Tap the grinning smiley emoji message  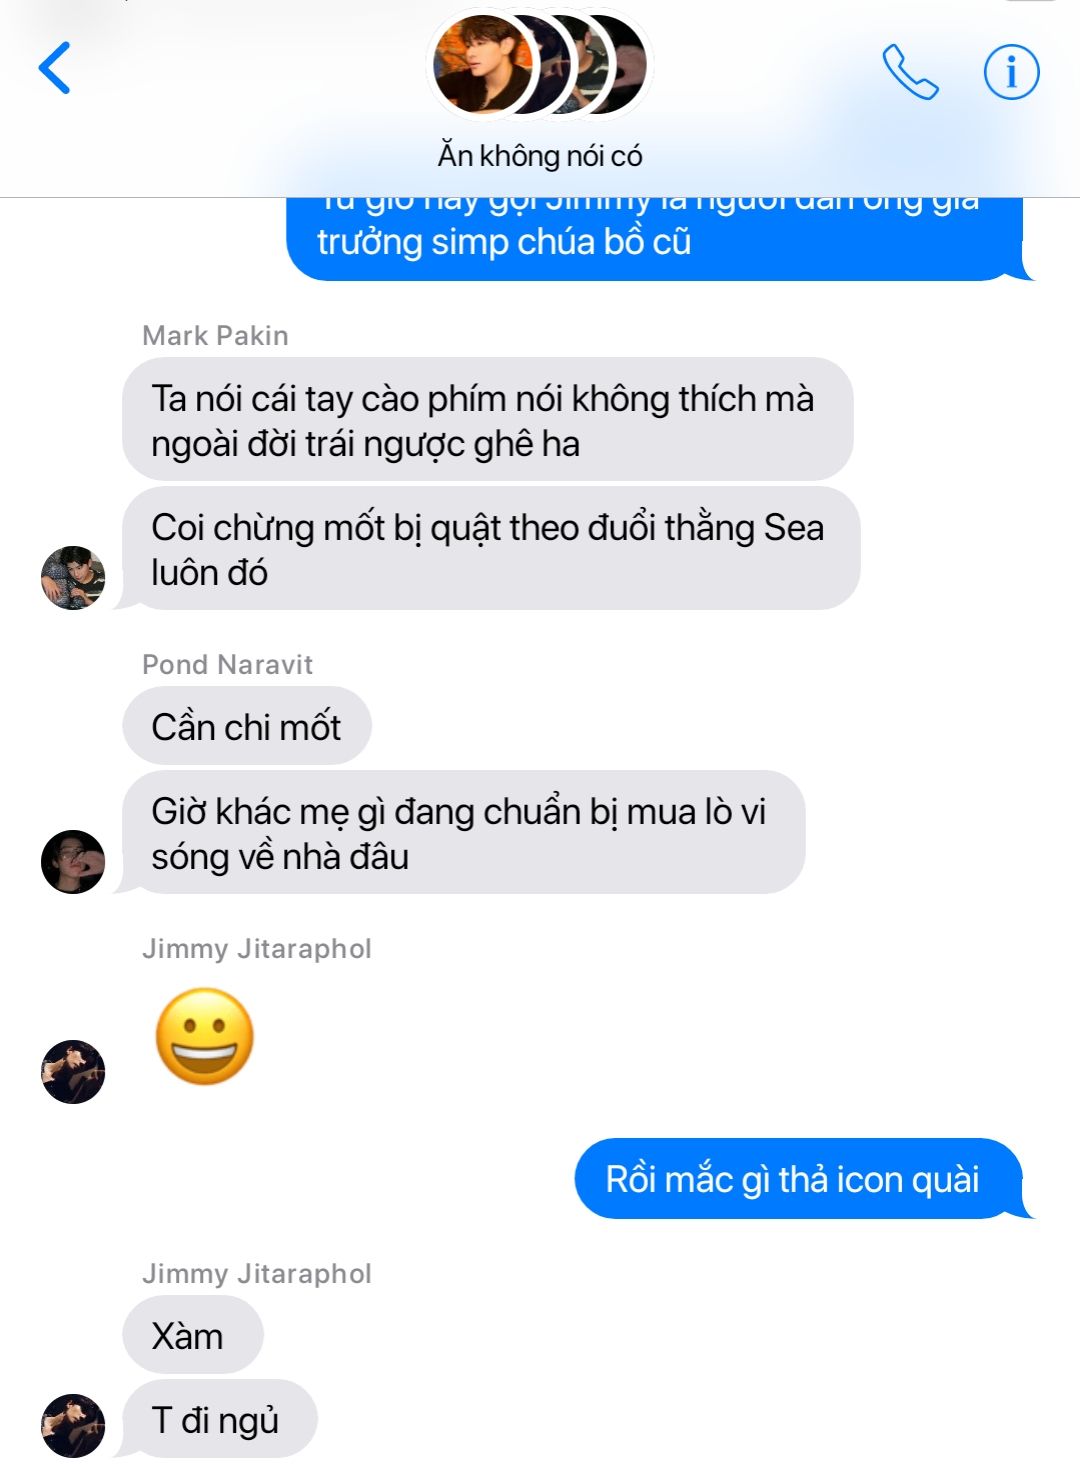click(205, 1037)
